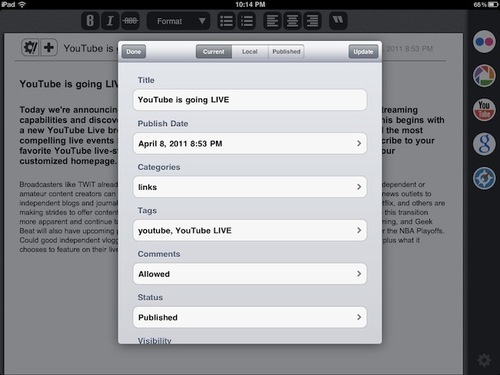The width and height of the screenshot is (500, 375).
Task: Tap Done to close the dialog
Action: [134, 52]
